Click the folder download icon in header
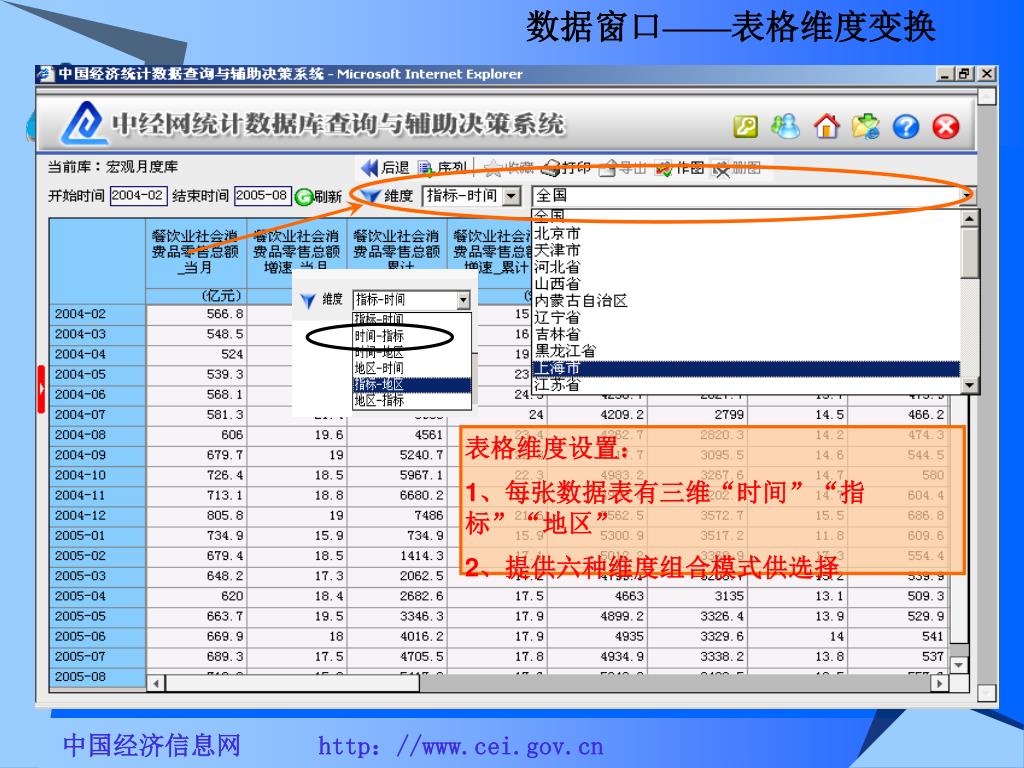 coord(866,126)
